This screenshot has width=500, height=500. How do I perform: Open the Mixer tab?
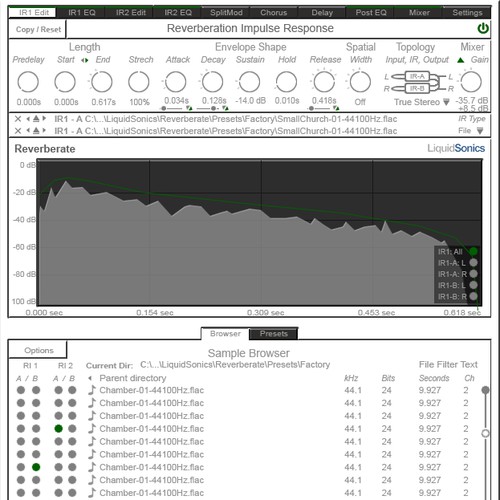point(419,13)
